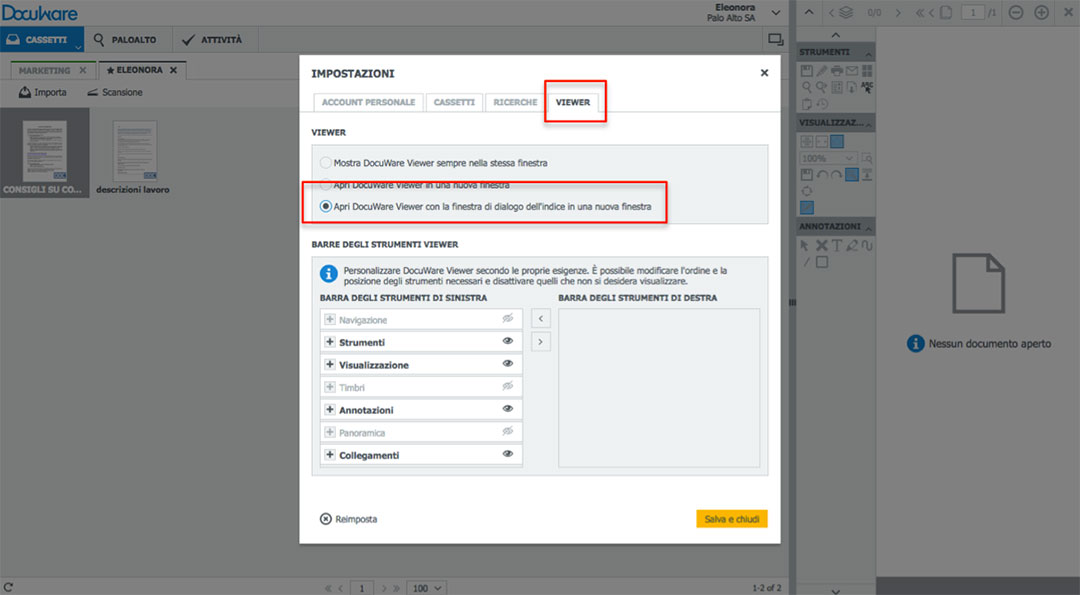Toggle visibility eye for Panoramica toolbar
The height and width of the screenshot is (595, 1080).
click(x=508, y=431)
